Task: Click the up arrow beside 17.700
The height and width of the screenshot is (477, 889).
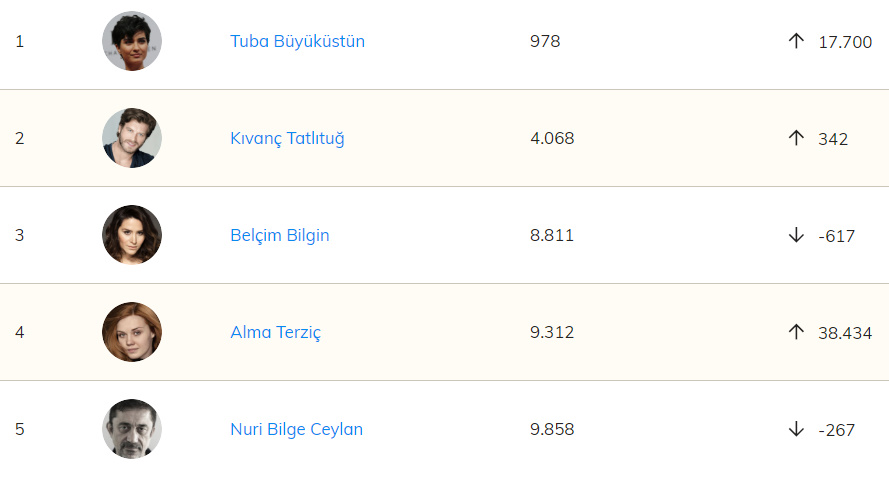Action: coord(796,41)
